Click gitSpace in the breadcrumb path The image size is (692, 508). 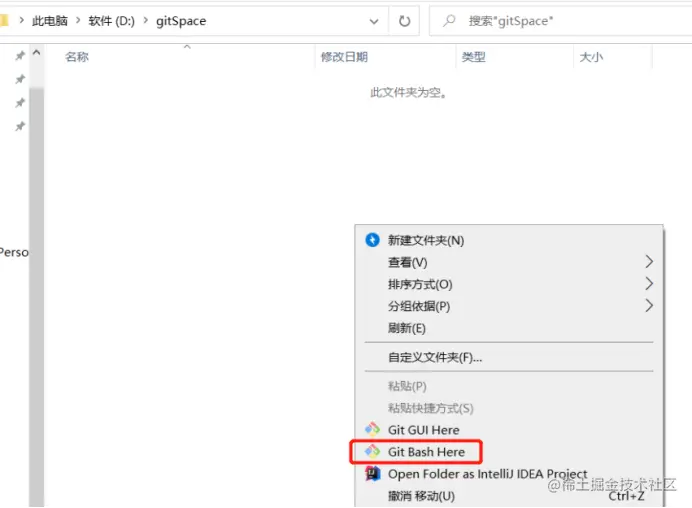(181, 21)
